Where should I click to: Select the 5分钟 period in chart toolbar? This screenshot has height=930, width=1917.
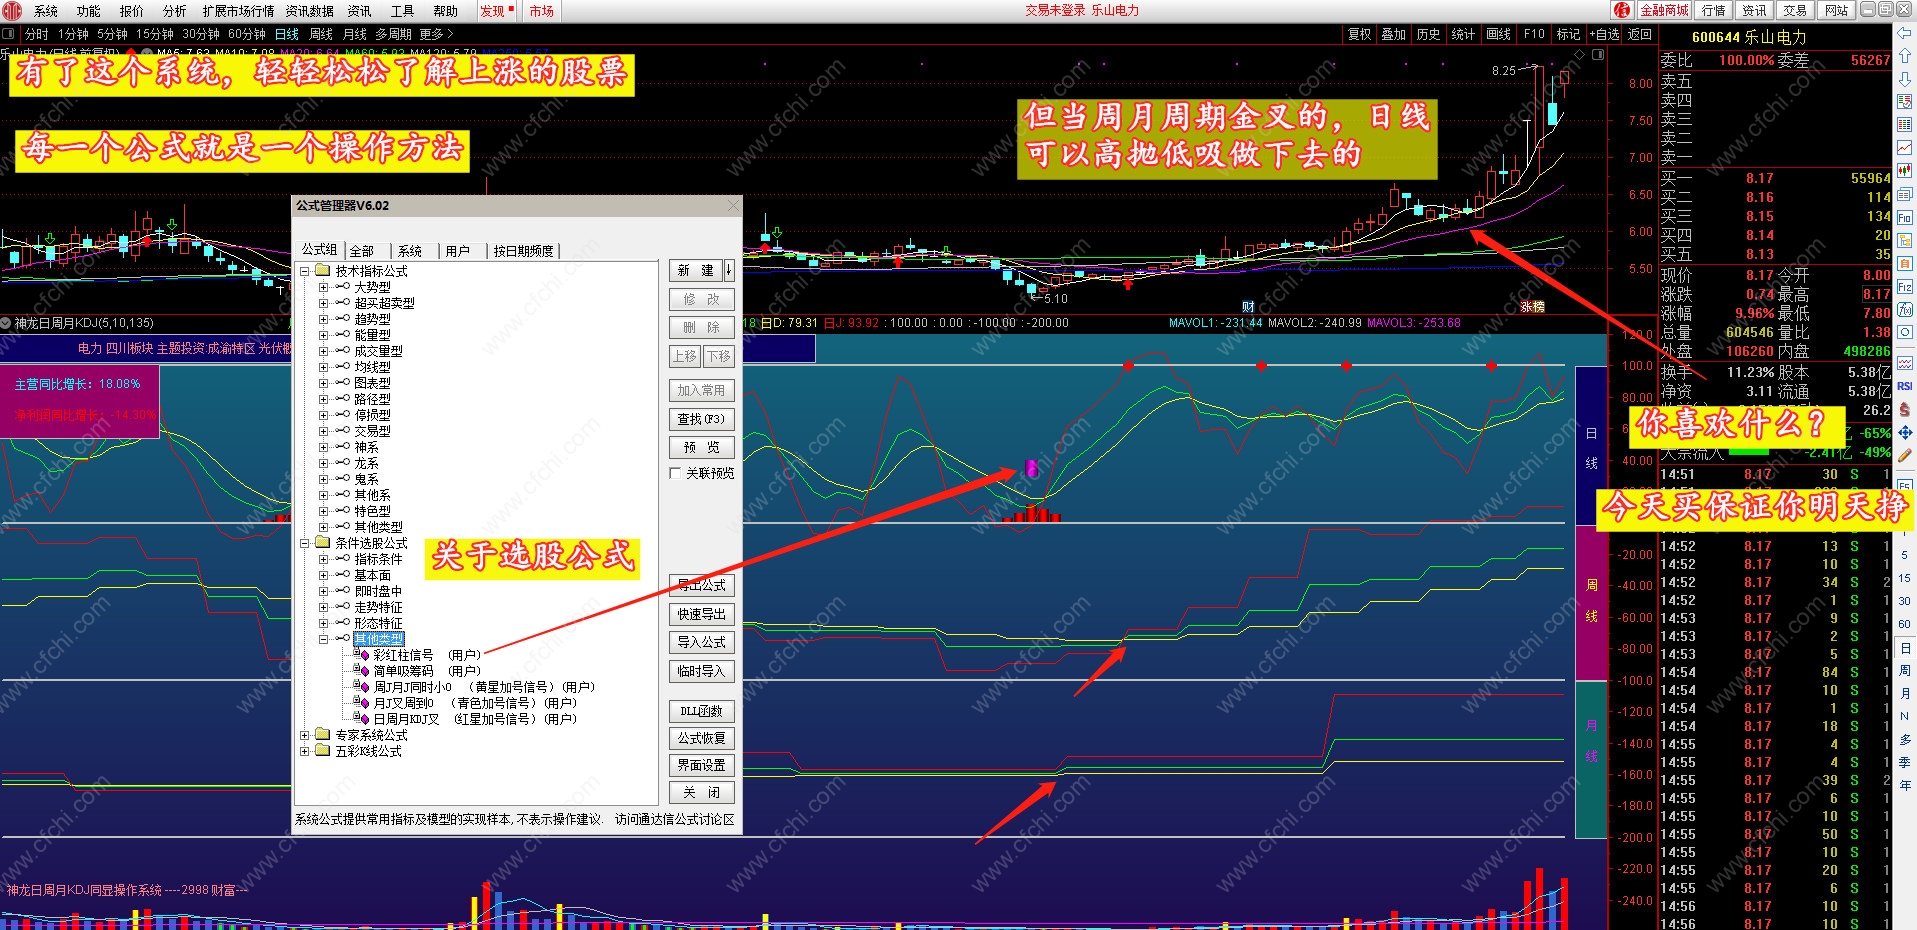tap(113, 34)
